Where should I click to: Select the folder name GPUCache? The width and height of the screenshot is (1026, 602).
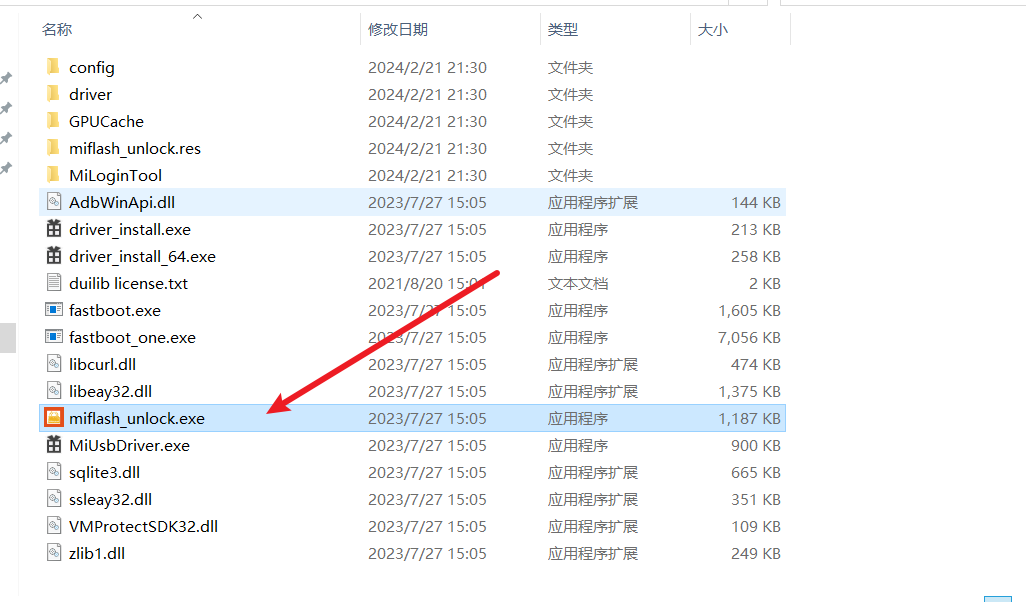106,121
